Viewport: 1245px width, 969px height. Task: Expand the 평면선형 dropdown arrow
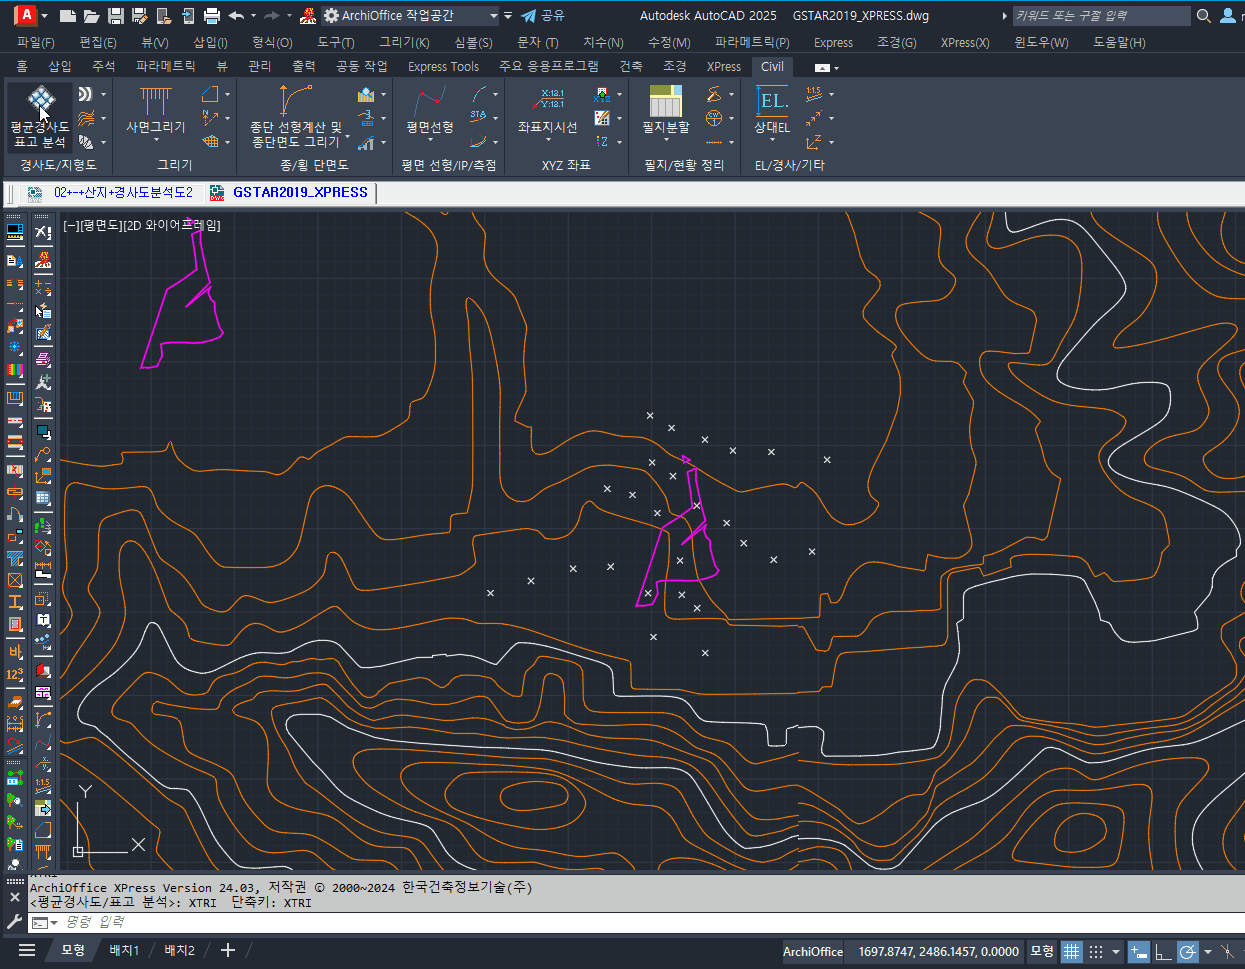coord(430,140)
